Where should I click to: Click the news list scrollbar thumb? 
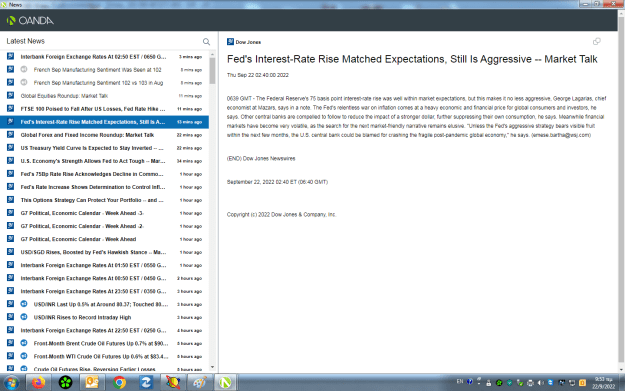[x=212, y=71]
